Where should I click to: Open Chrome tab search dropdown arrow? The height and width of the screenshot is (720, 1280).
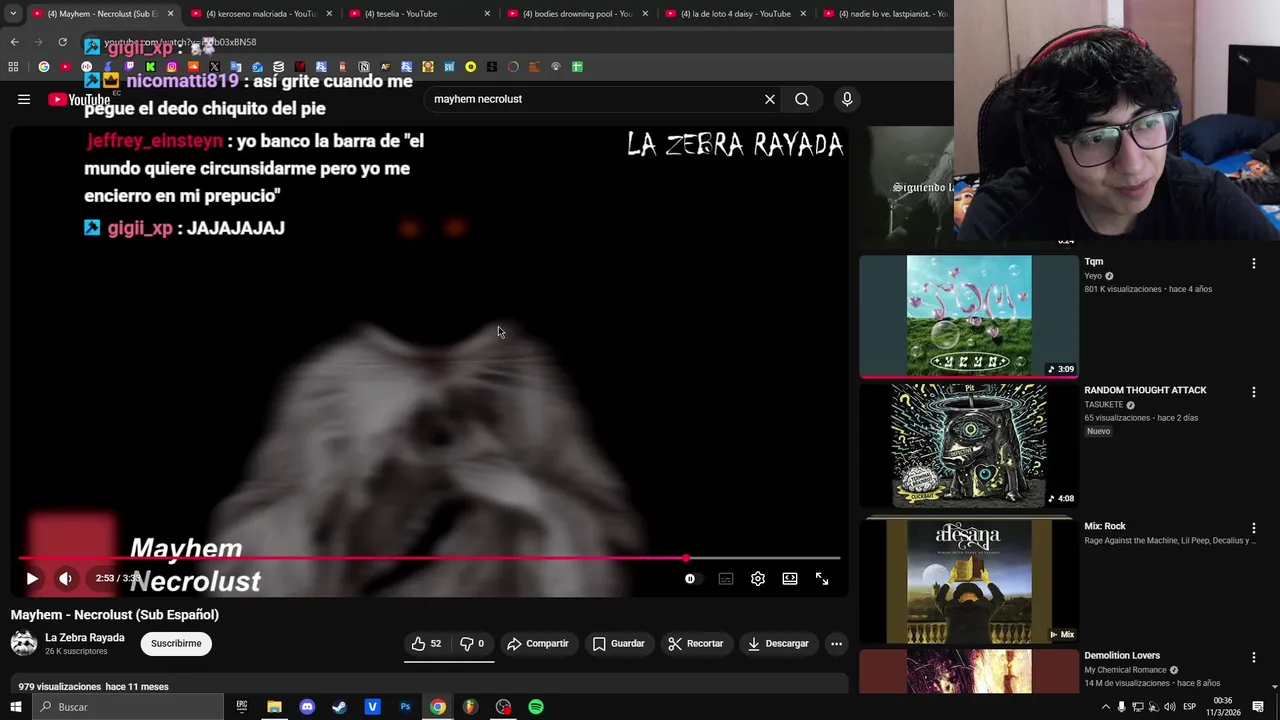coord(13,13)
